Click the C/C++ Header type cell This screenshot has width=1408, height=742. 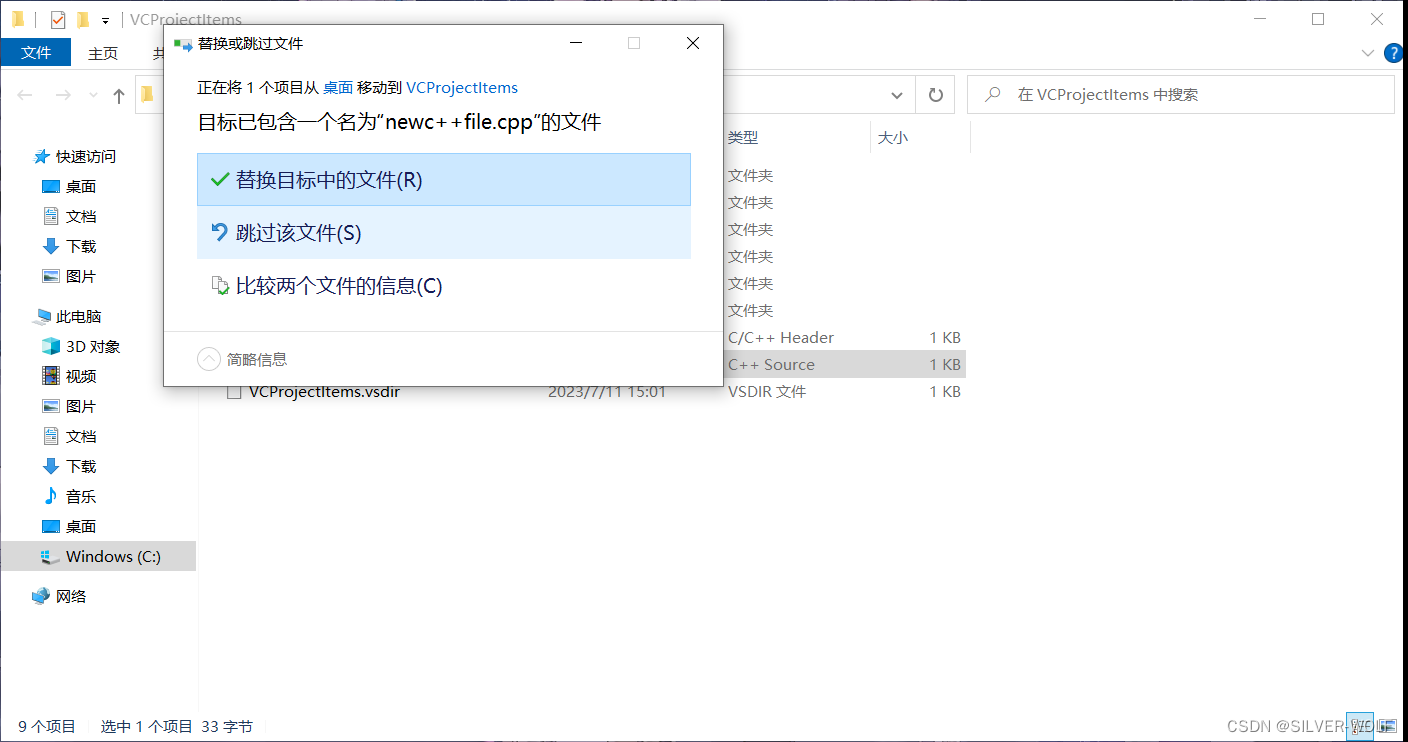[781, 338]
